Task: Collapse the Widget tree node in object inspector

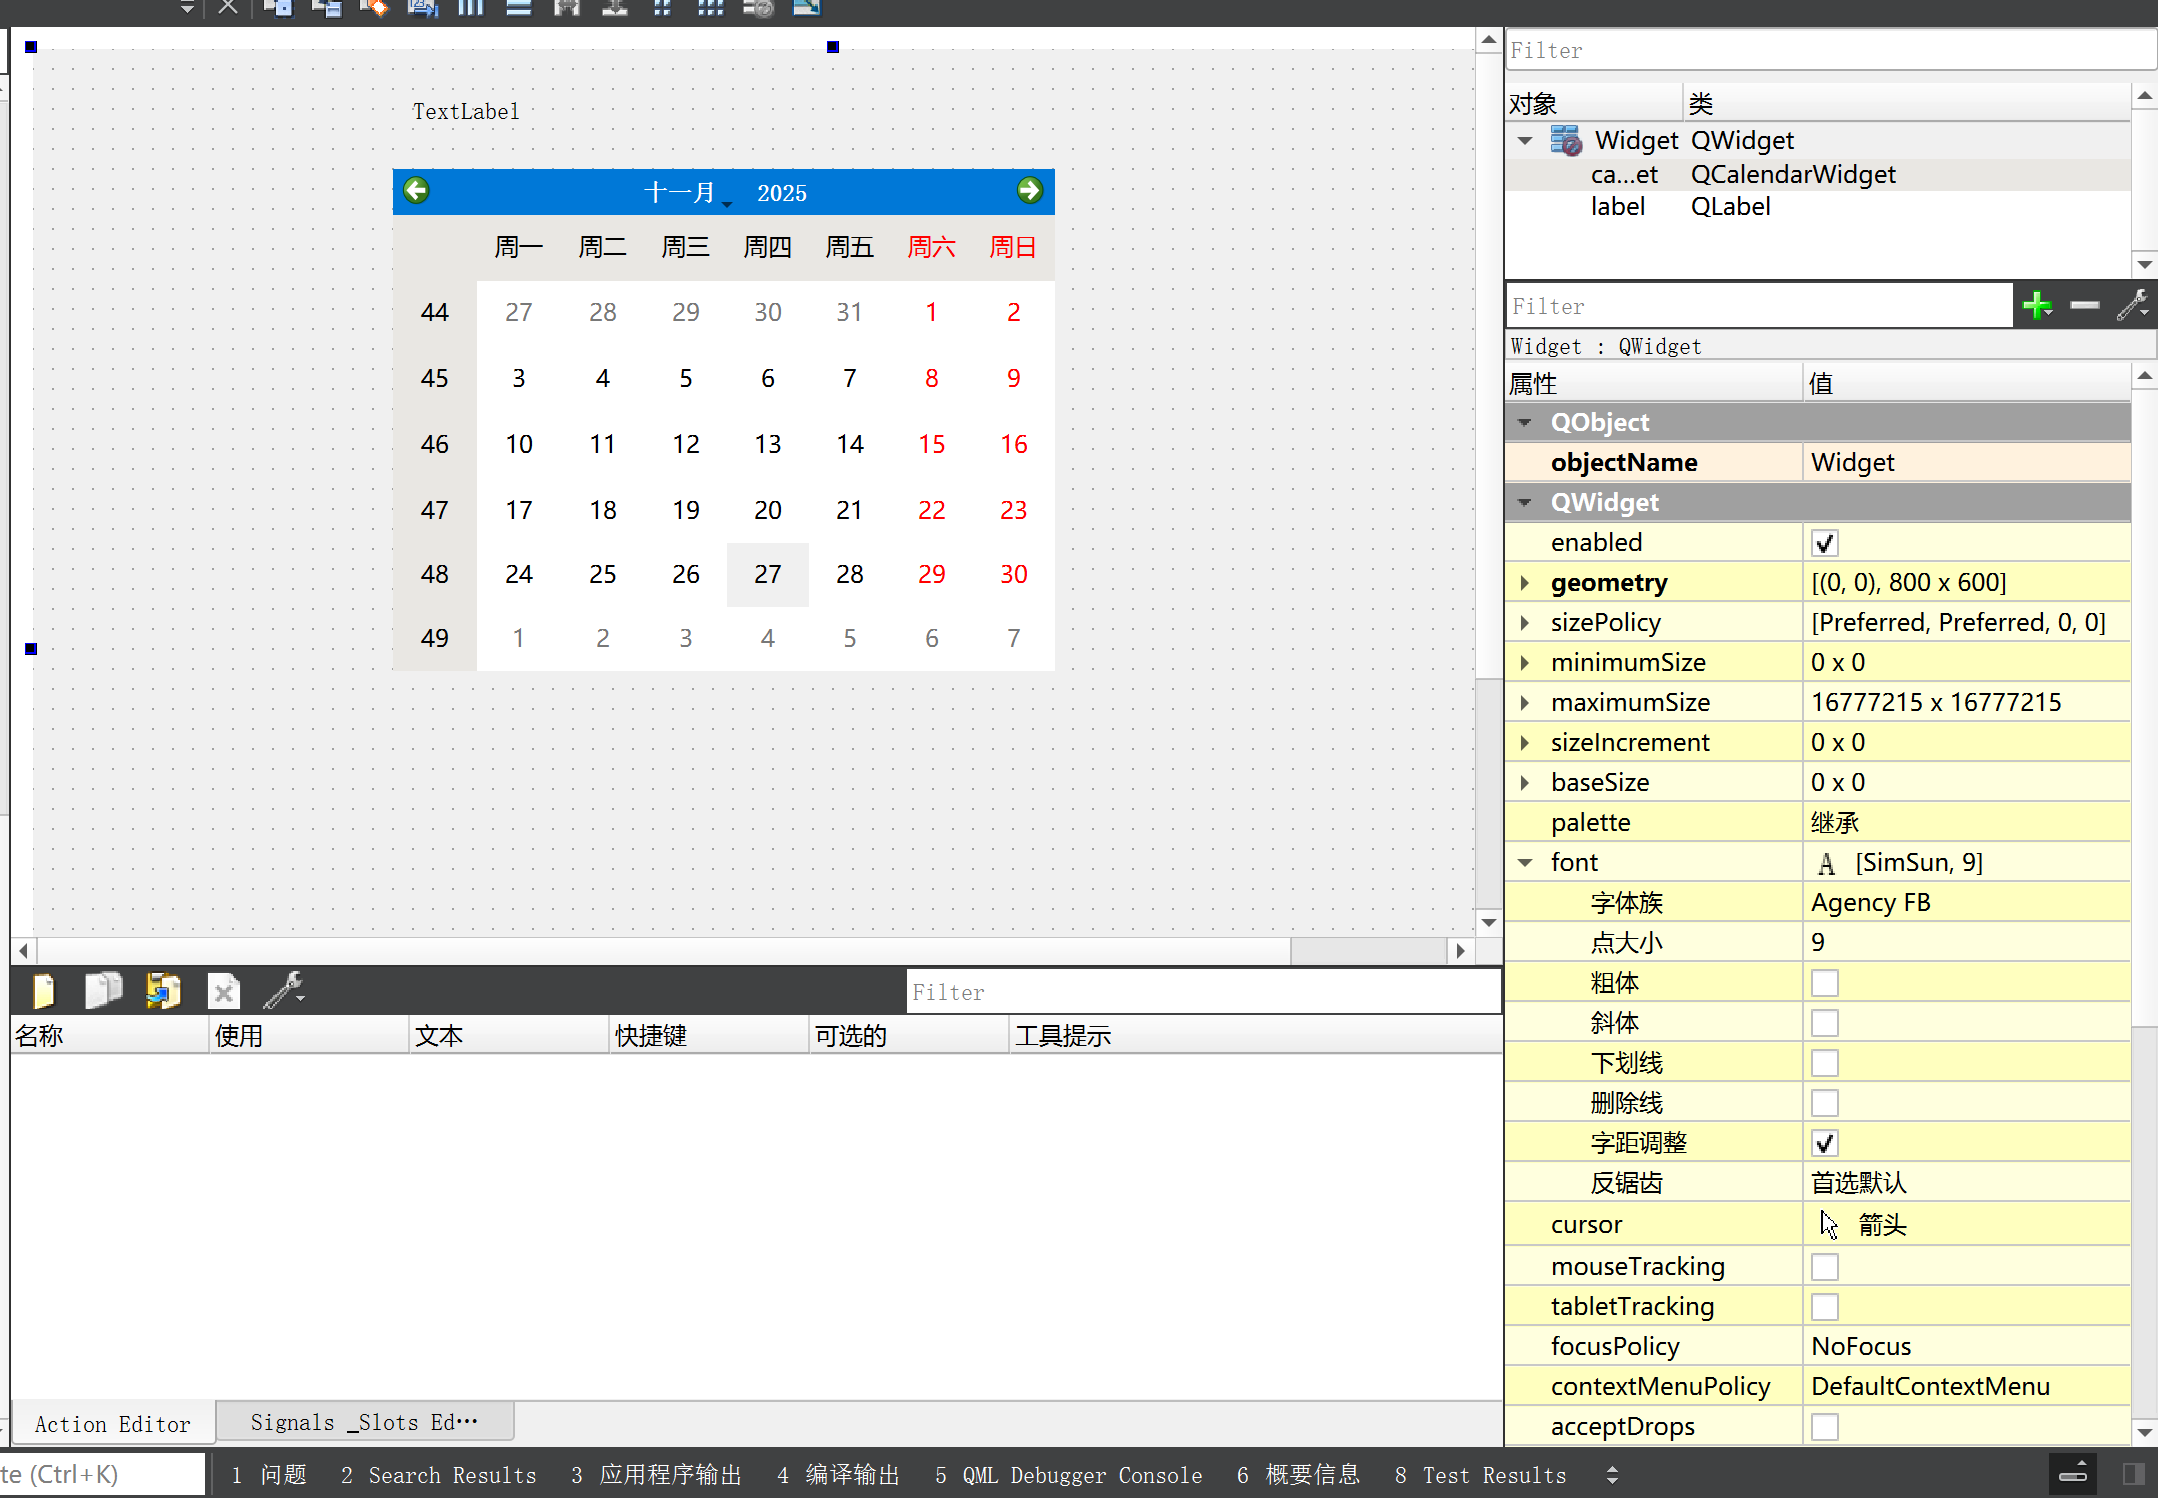Action: click(1524, 141)
